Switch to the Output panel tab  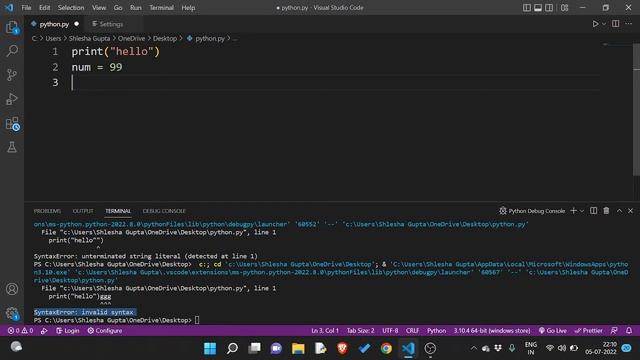[83, 211]
